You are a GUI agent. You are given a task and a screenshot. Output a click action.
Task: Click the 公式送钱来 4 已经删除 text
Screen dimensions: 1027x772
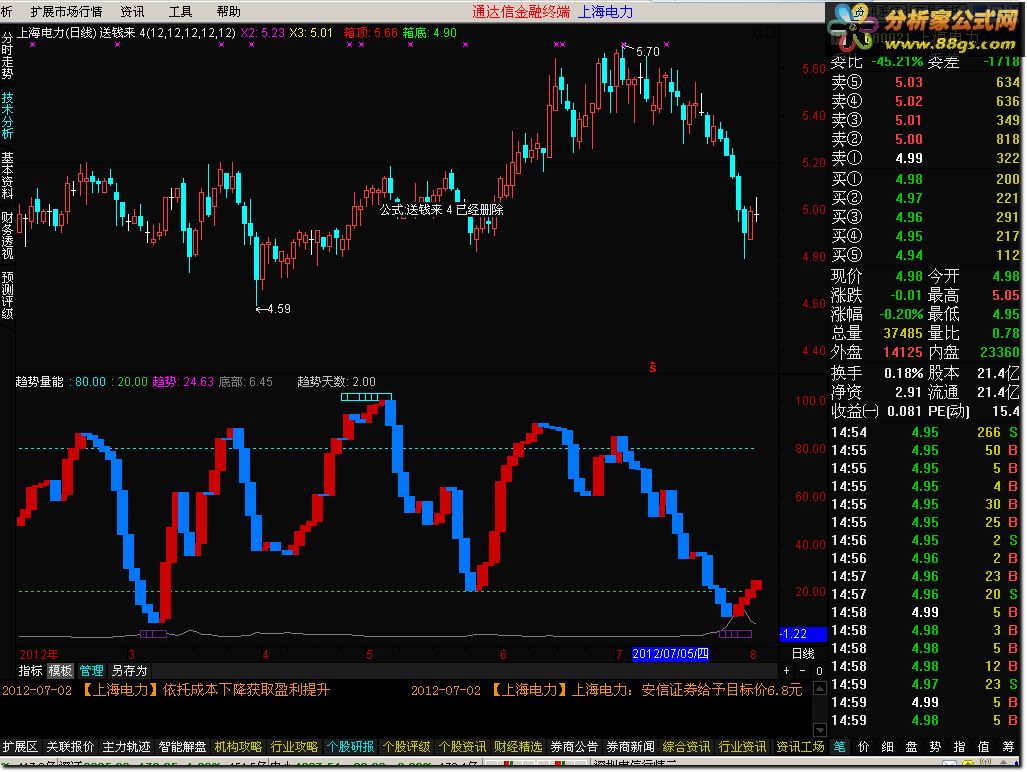pos(441,210)
